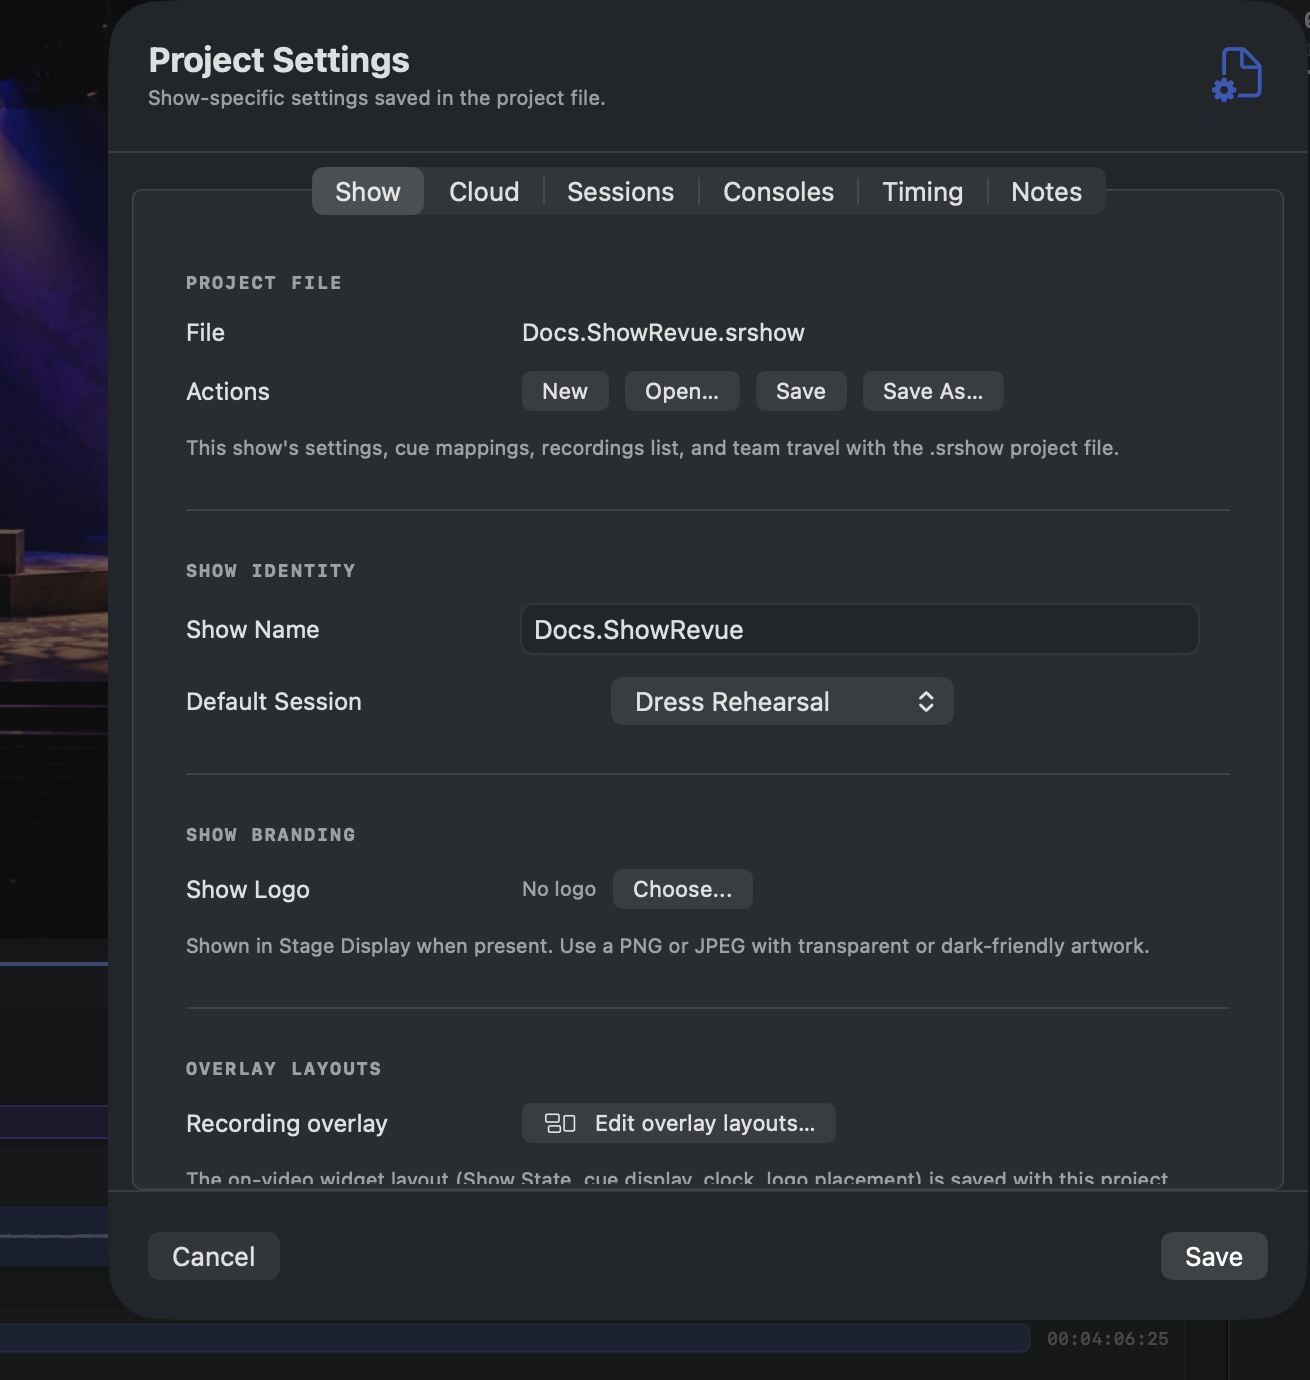Viewport: 1310px width, 1380px height.
Task: Click the timeline progress bar behind the dialog
Action: (x=515, y=1338)
